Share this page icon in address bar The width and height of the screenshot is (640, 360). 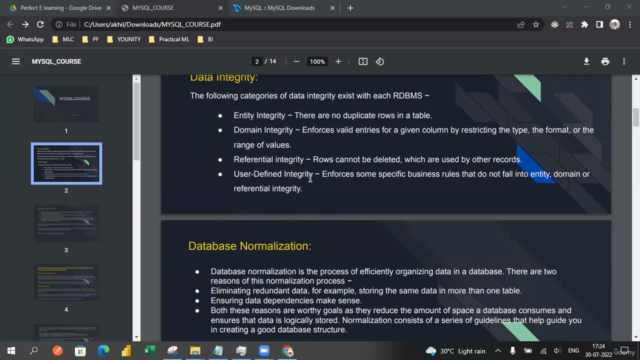pyautogui.click(x=520, y=24)
